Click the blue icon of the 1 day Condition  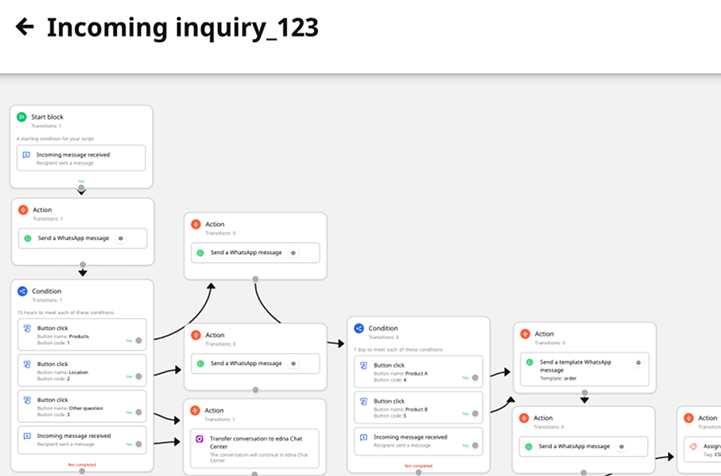(x=359, y=328)
